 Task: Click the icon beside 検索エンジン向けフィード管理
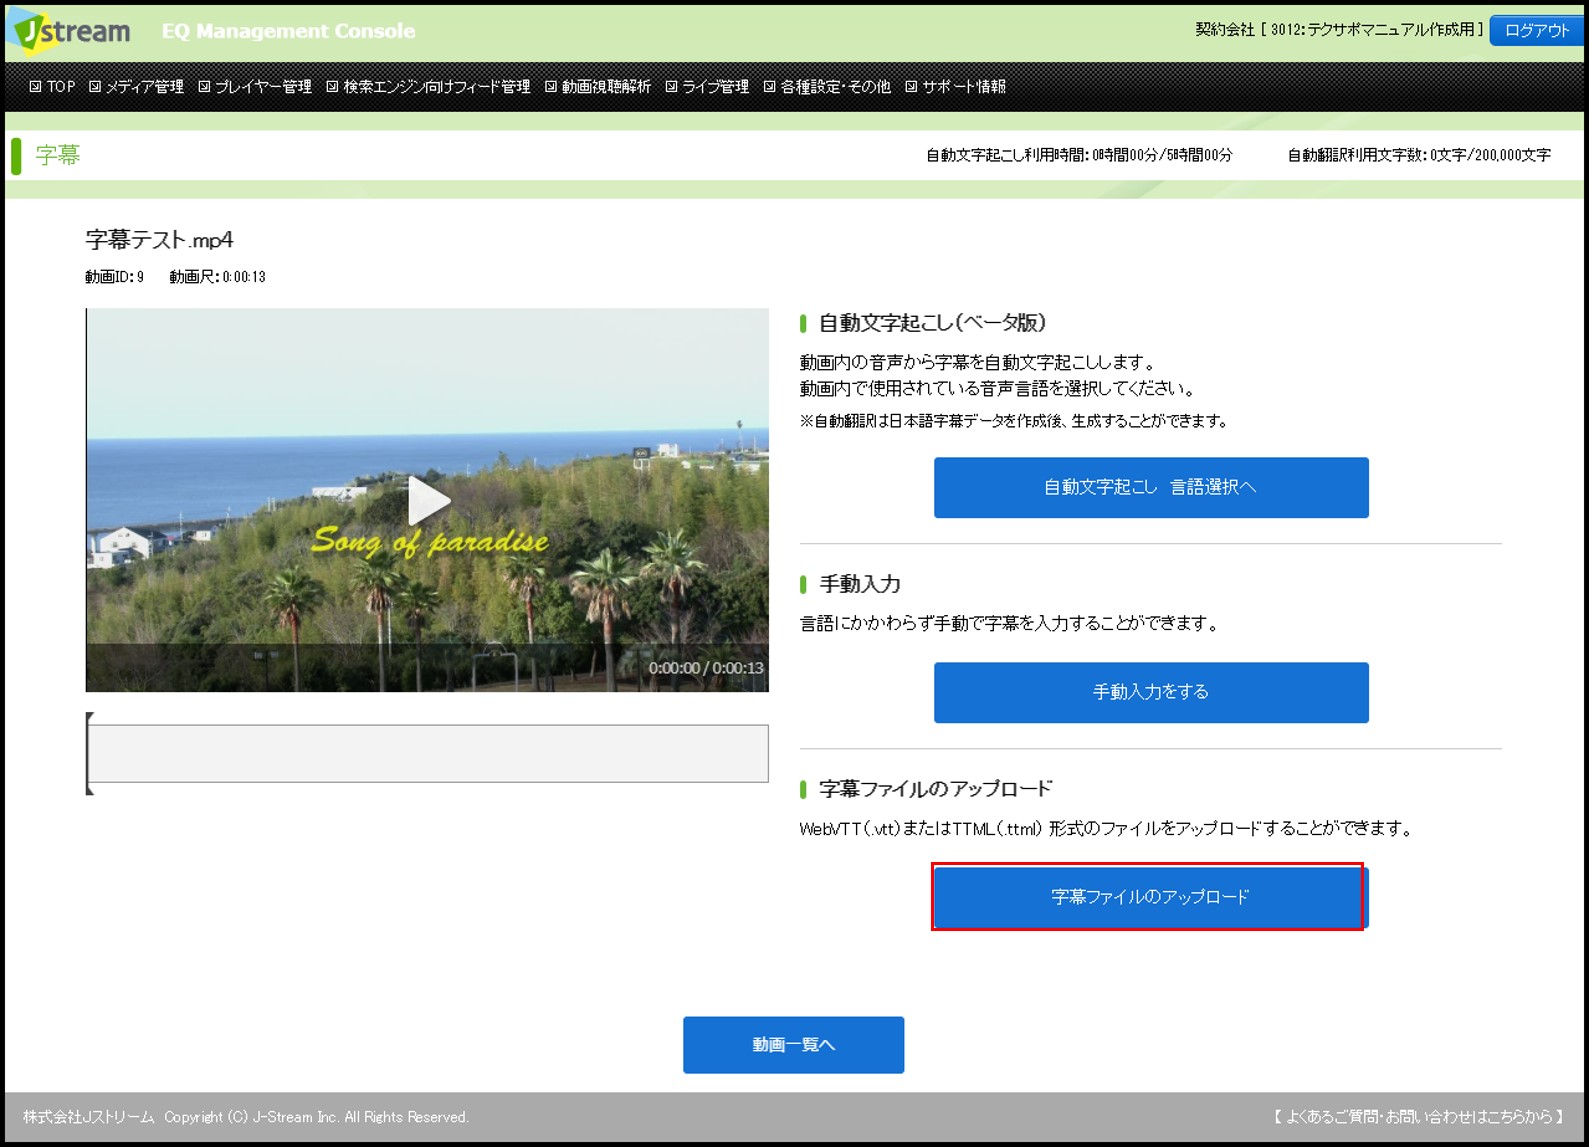[332, 87]
